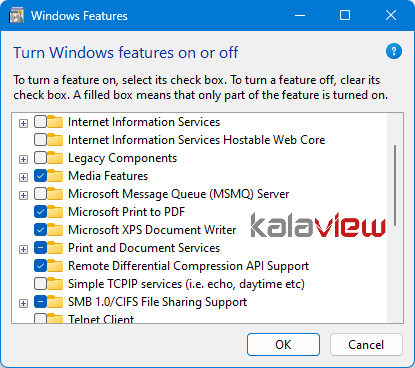Image resolution: width=415 pixels, height=368 pixels.
Task: Expand Print and Document Services tree
Action: pos(23,249)
